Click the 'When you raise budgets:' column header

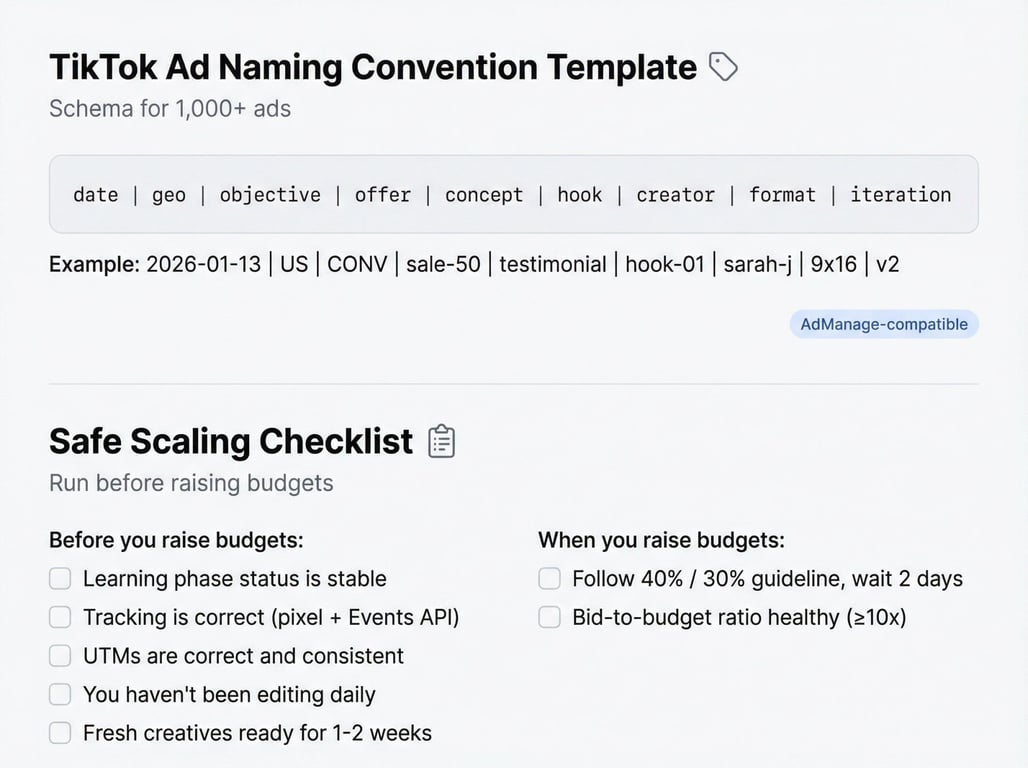pyautogui.click(x=661, y=541)
